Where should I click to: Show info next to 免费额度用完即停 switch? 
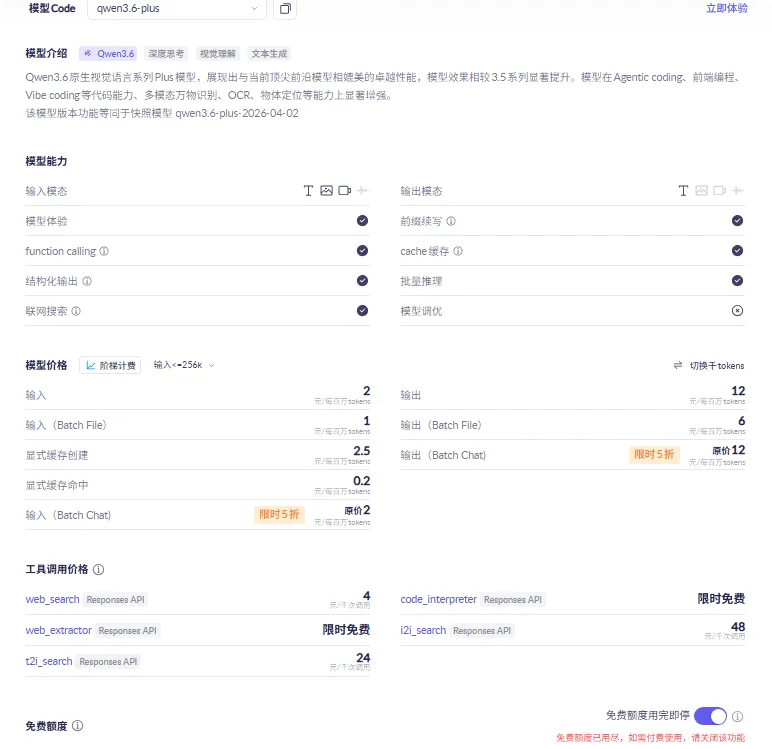tap(737, 716)
